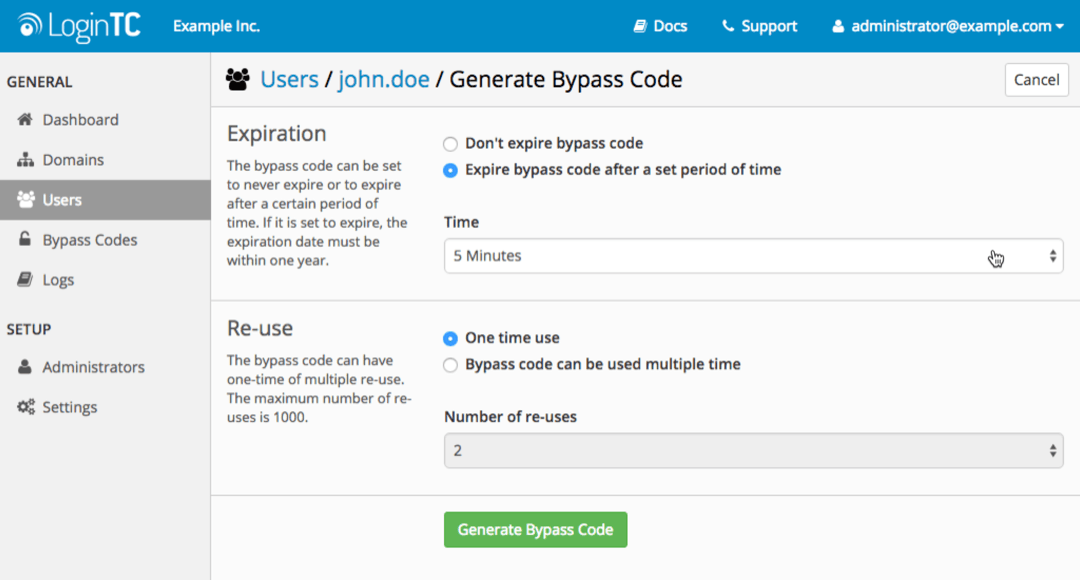
Task: Click the SETUP sidebar heading
Action: coord(29,329)
